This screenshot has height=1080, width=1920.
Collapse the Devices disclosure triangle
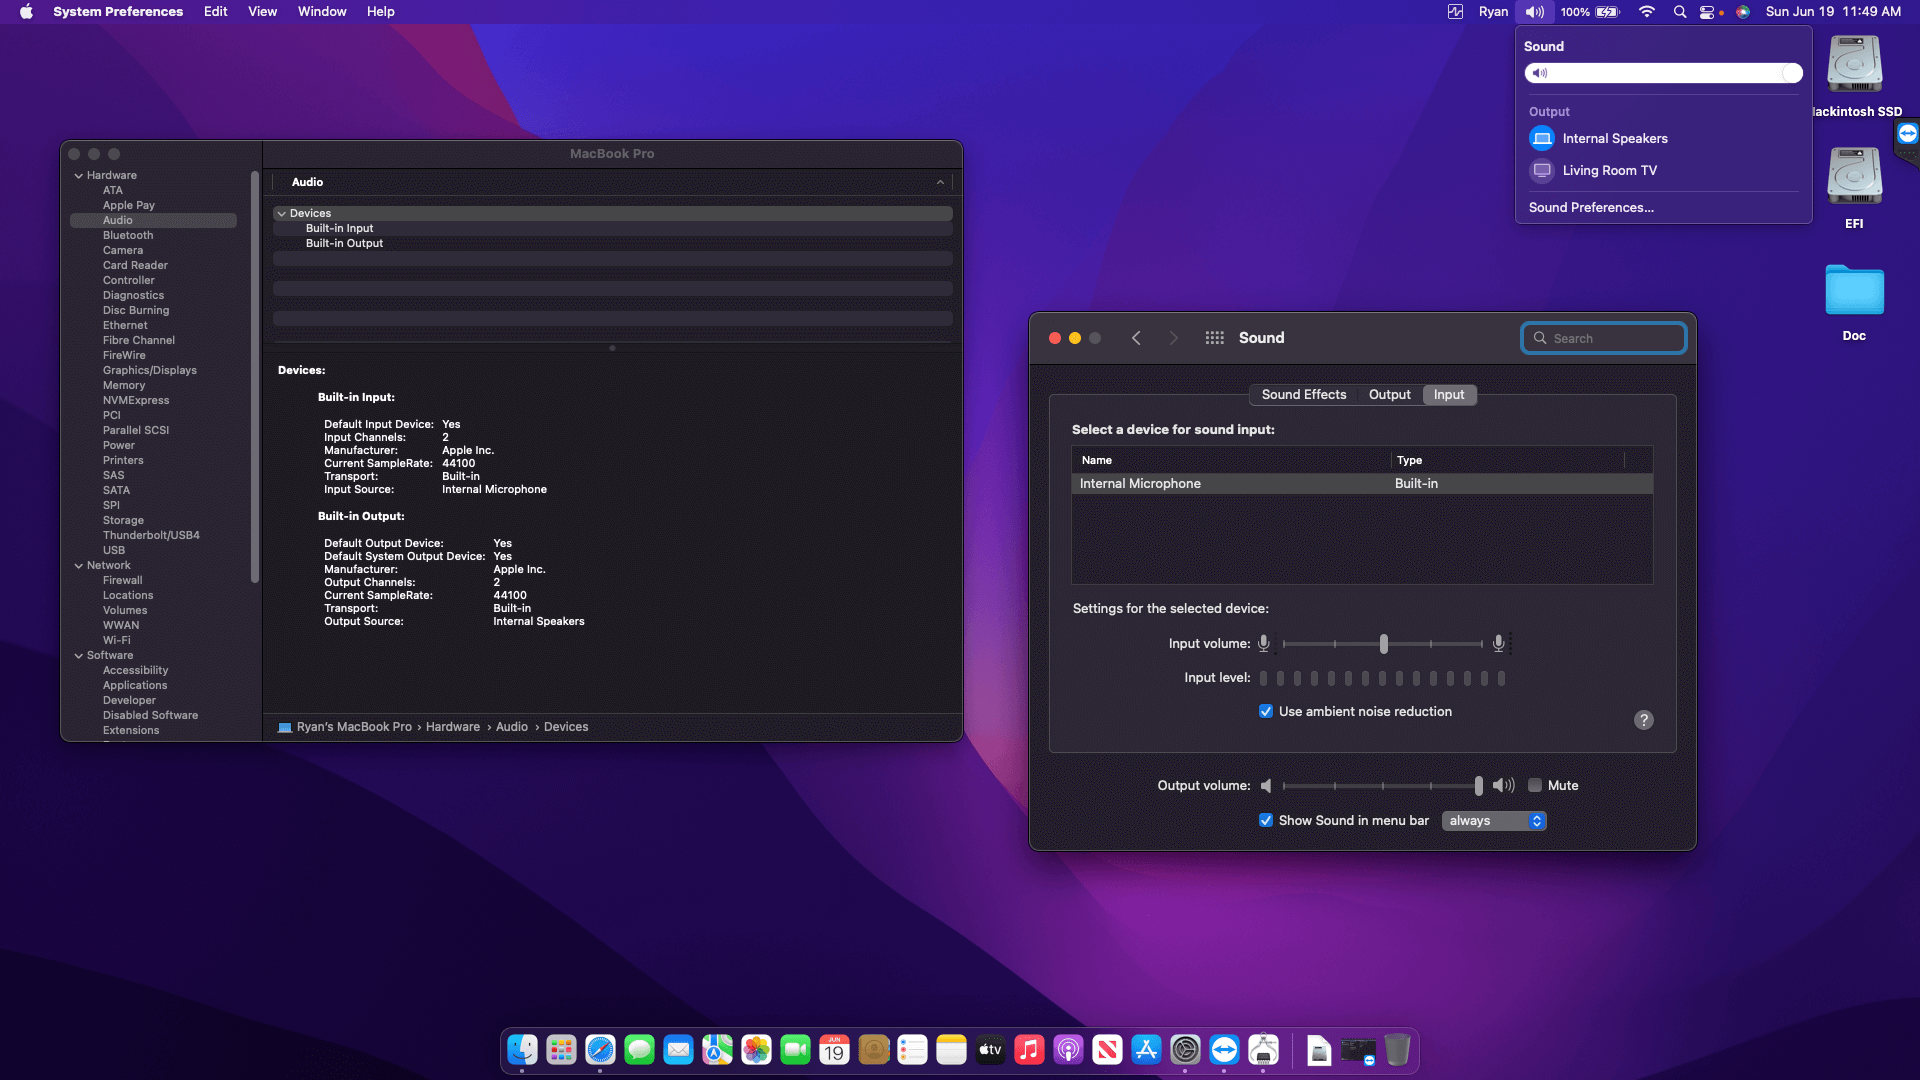282,213
